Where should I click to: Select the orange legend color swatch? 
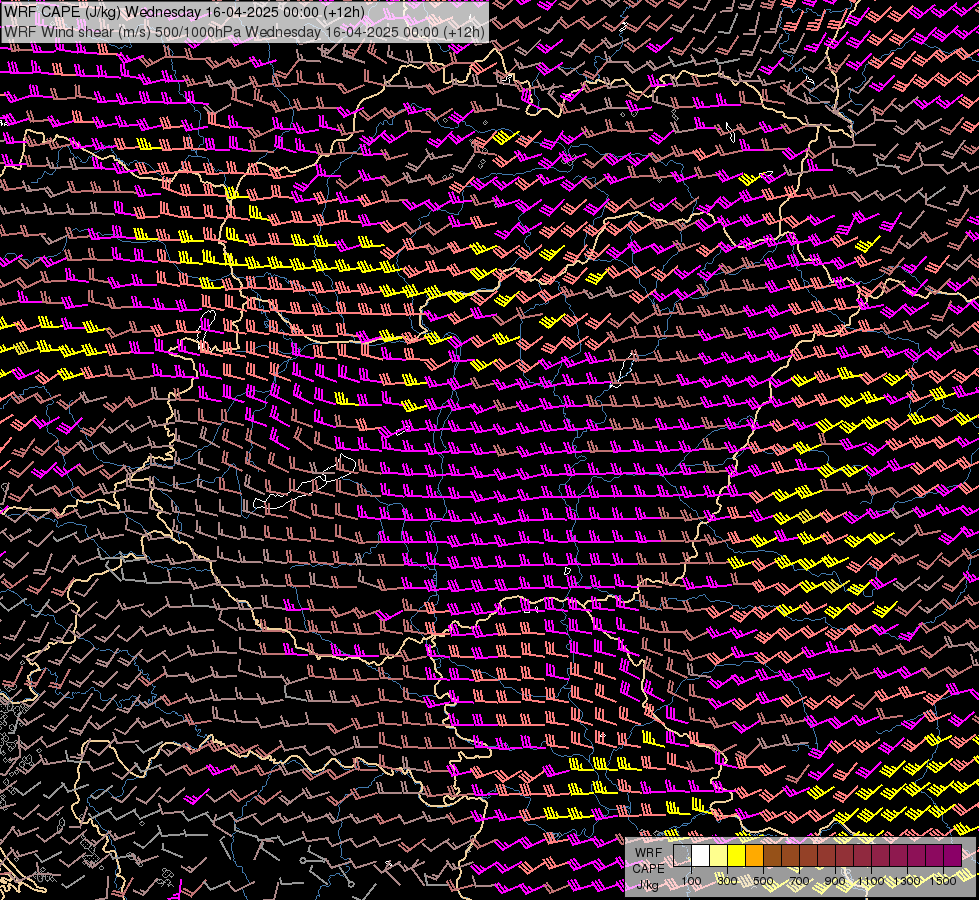coord(754,856)
